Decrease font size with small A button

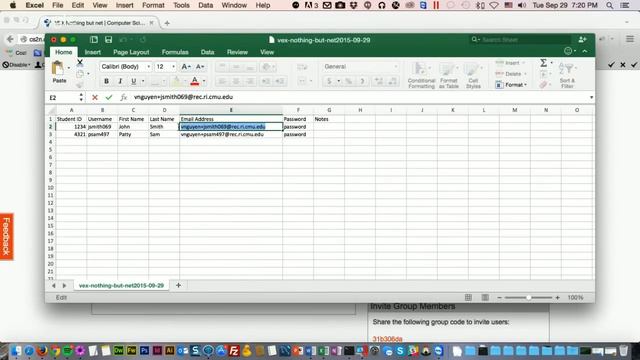click(200, 67)
